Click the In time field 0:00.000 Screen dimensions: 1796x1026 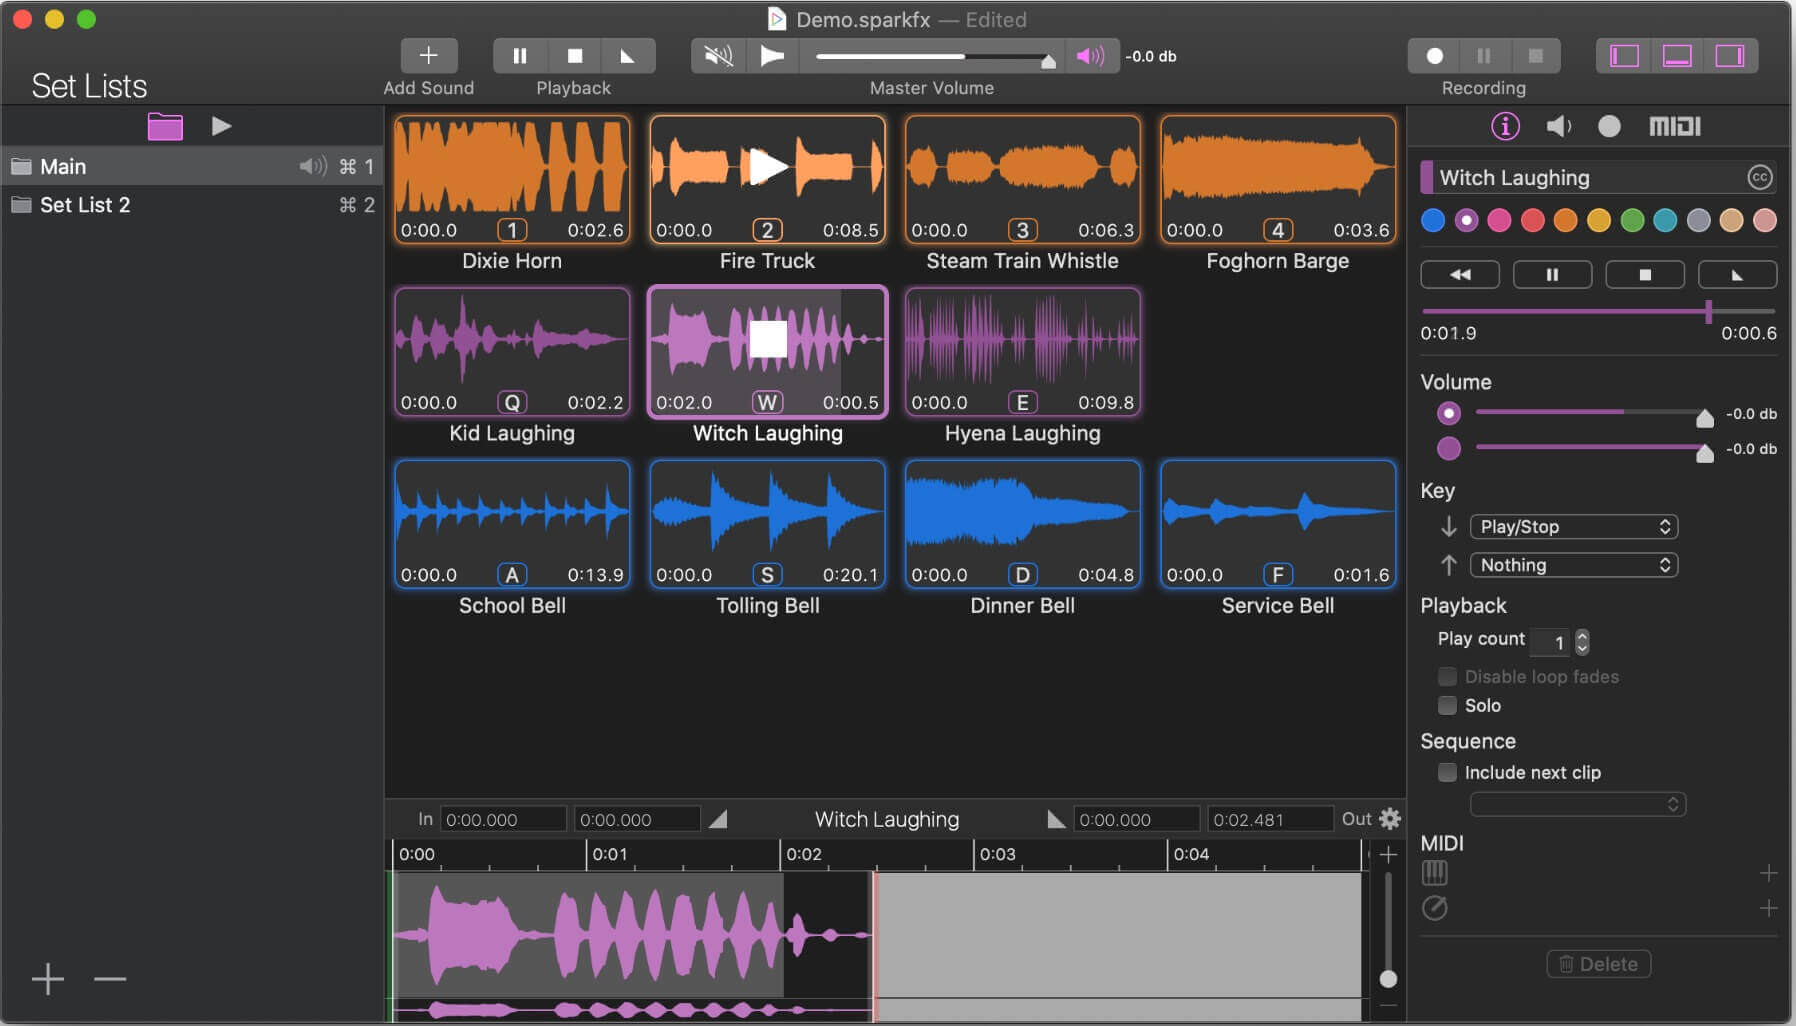[503, 819]
